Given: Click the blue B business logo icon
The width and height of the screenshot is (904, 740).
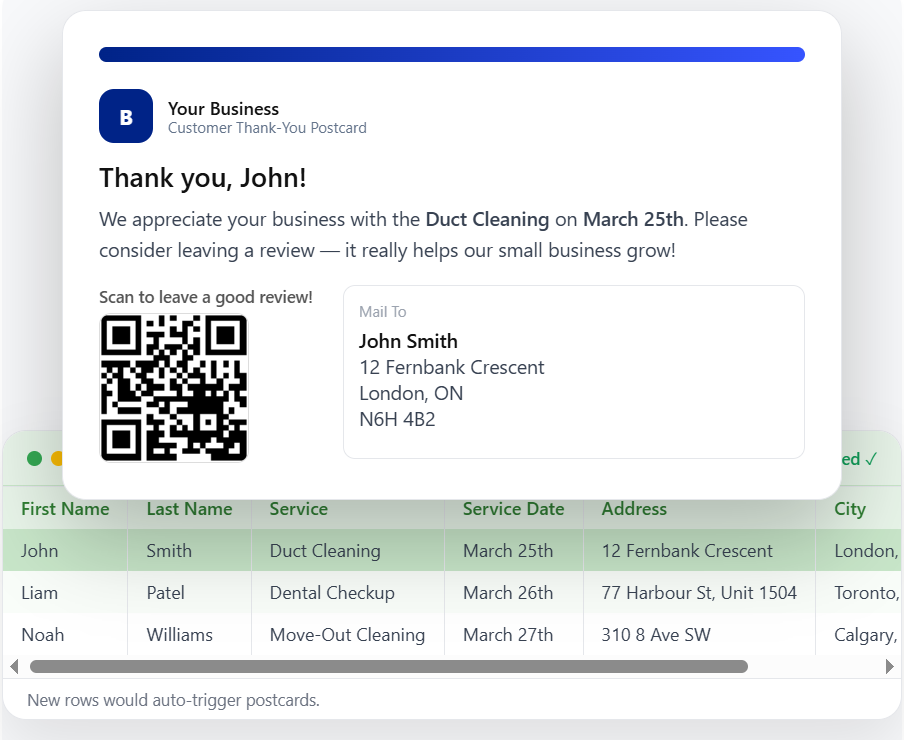Looking at the screenshot, I should coord(125,116).
